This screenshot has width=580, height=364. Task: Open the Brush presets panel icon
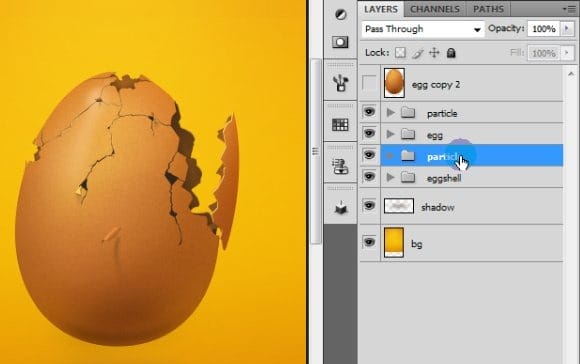tap(340, 83)
